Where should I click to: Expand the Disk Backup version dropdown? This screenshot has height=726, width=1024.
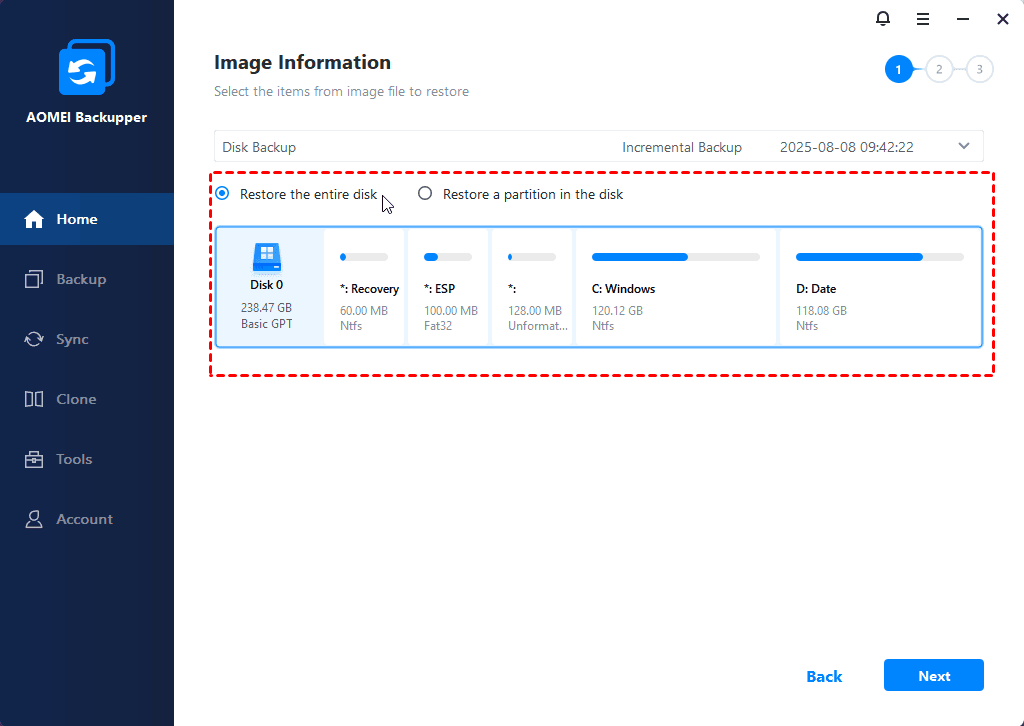coord(963,146)
